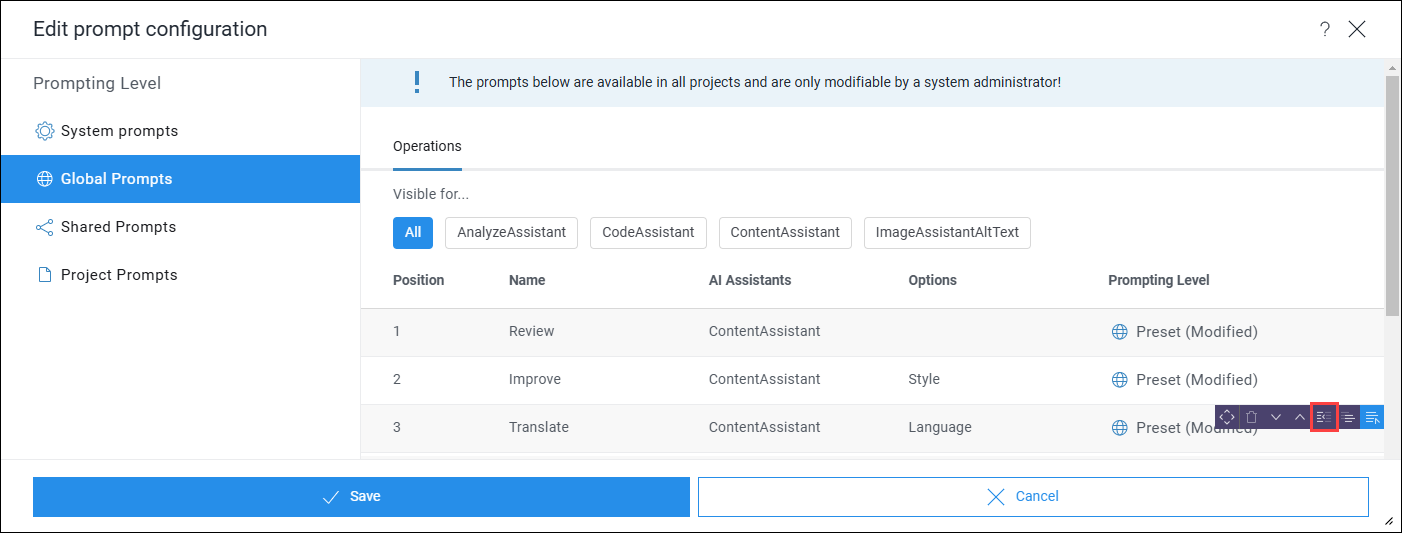
Task: Click the globe icon in the Improve row
Action: coord(1120,380)
